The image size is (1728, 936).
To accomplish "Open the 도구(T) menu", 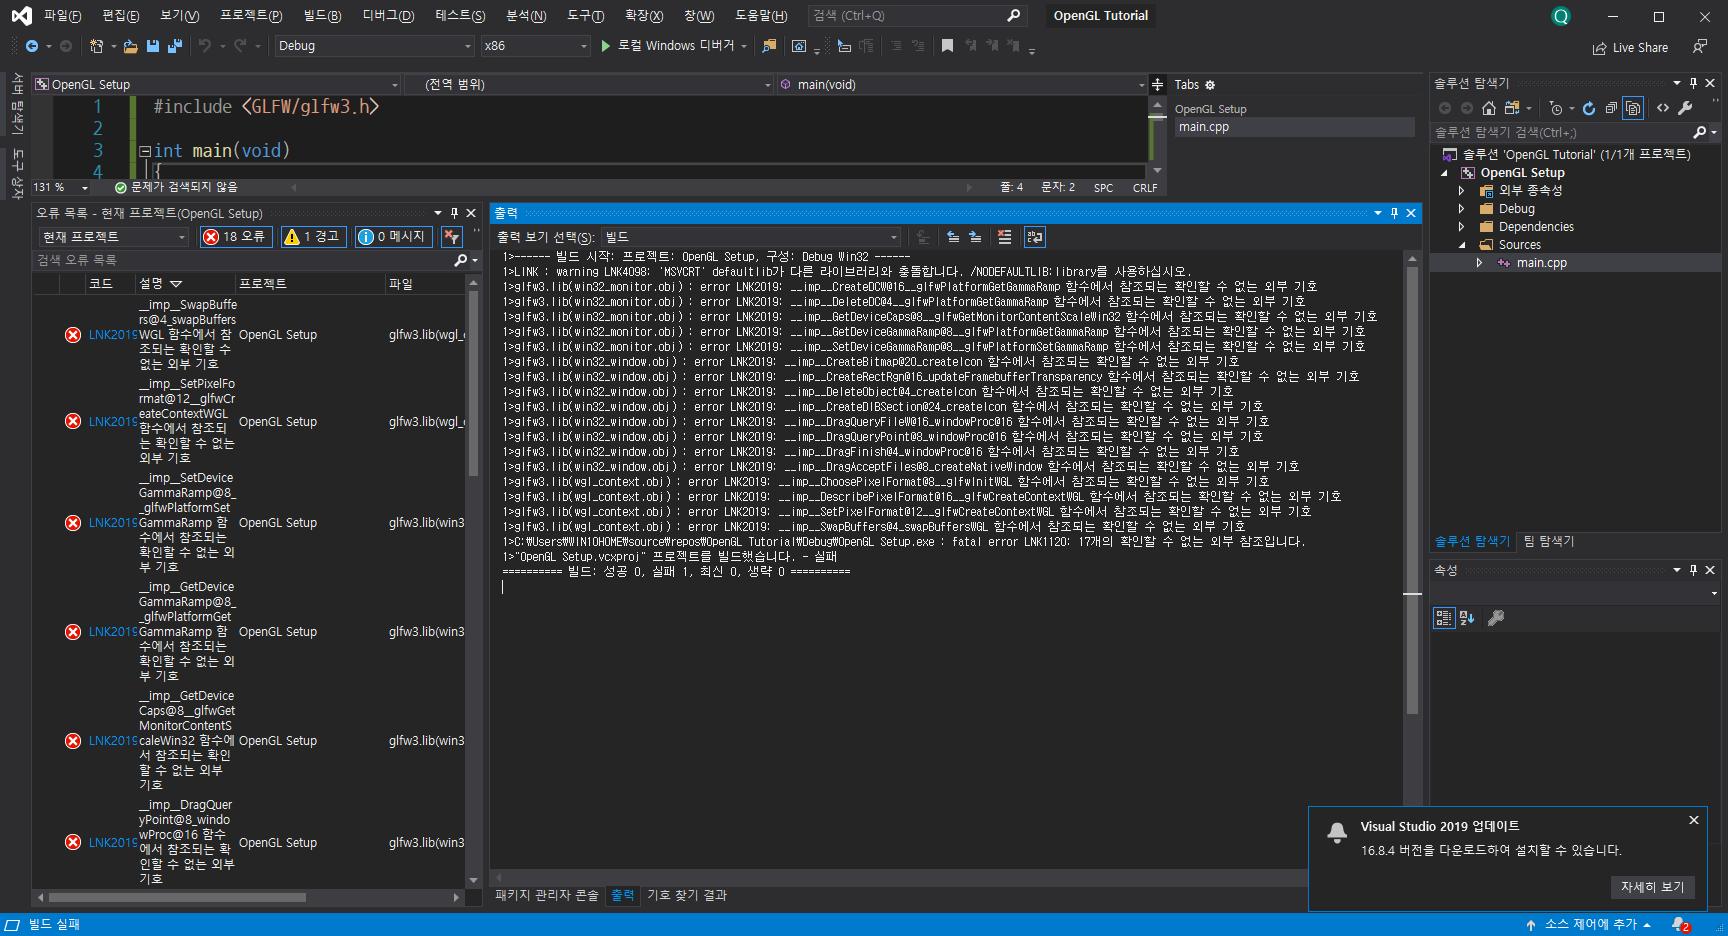I will (x=585, y=16).
